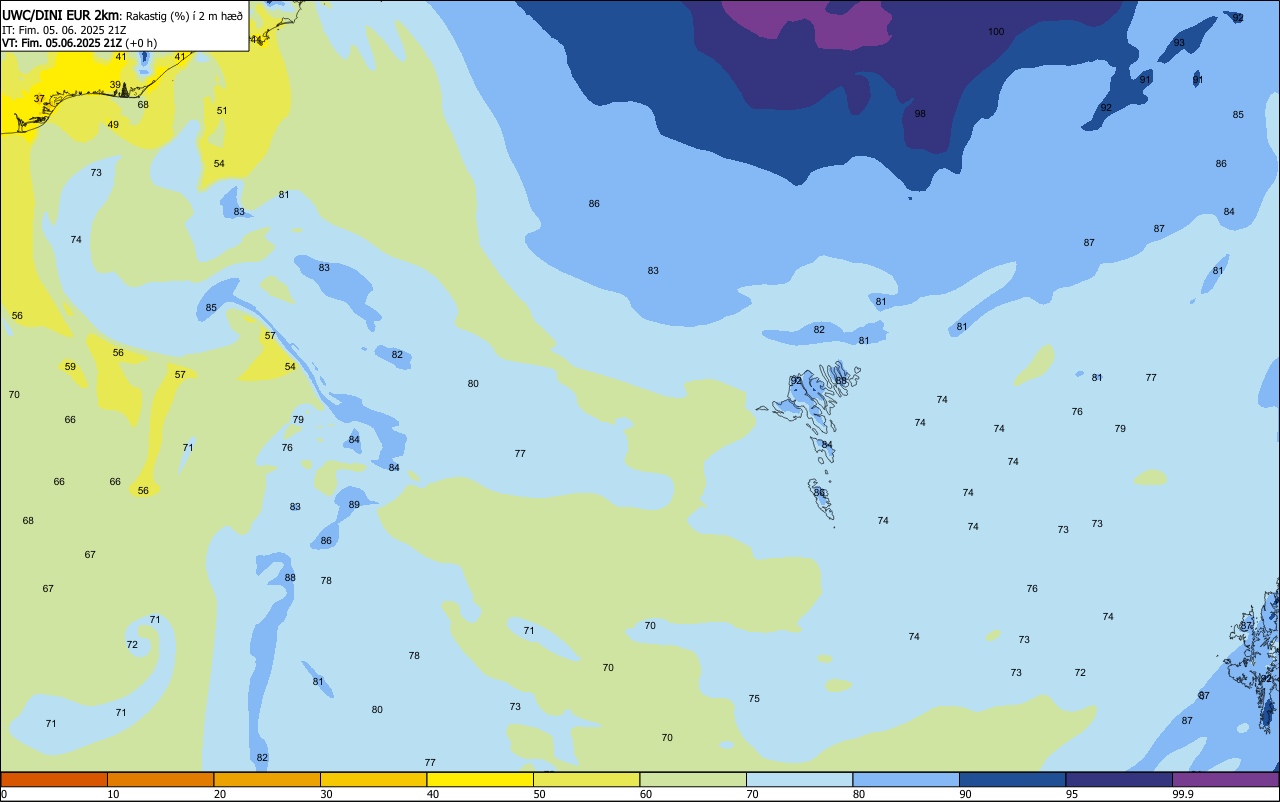Click the dark blue 90–95 legend swatch

click(1012, 779)
